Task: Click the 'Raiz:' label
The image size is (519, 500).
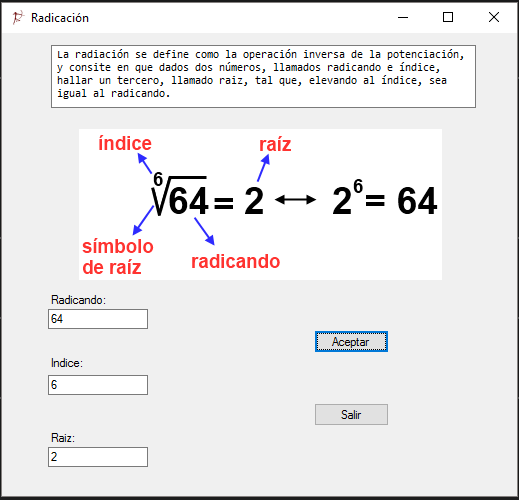Action: tap(63, 437)
